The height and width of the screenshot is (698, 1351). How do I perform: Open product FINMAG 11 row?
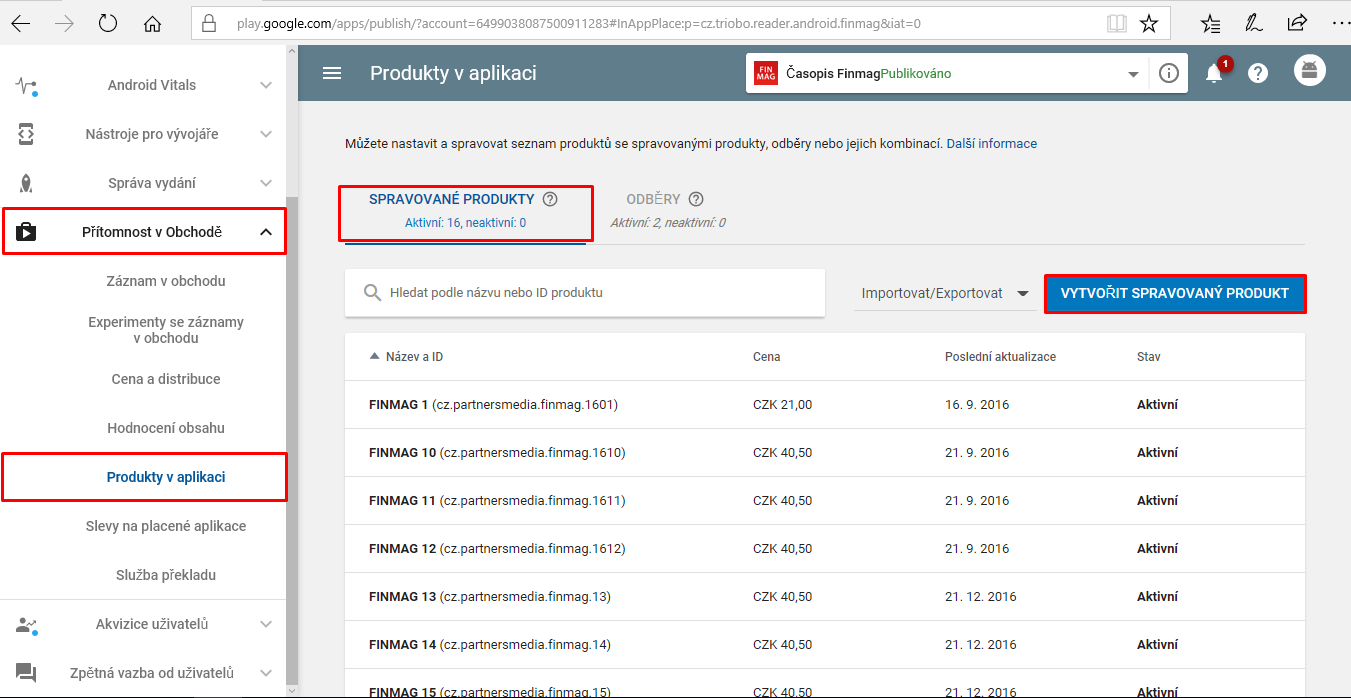(825, 501)
